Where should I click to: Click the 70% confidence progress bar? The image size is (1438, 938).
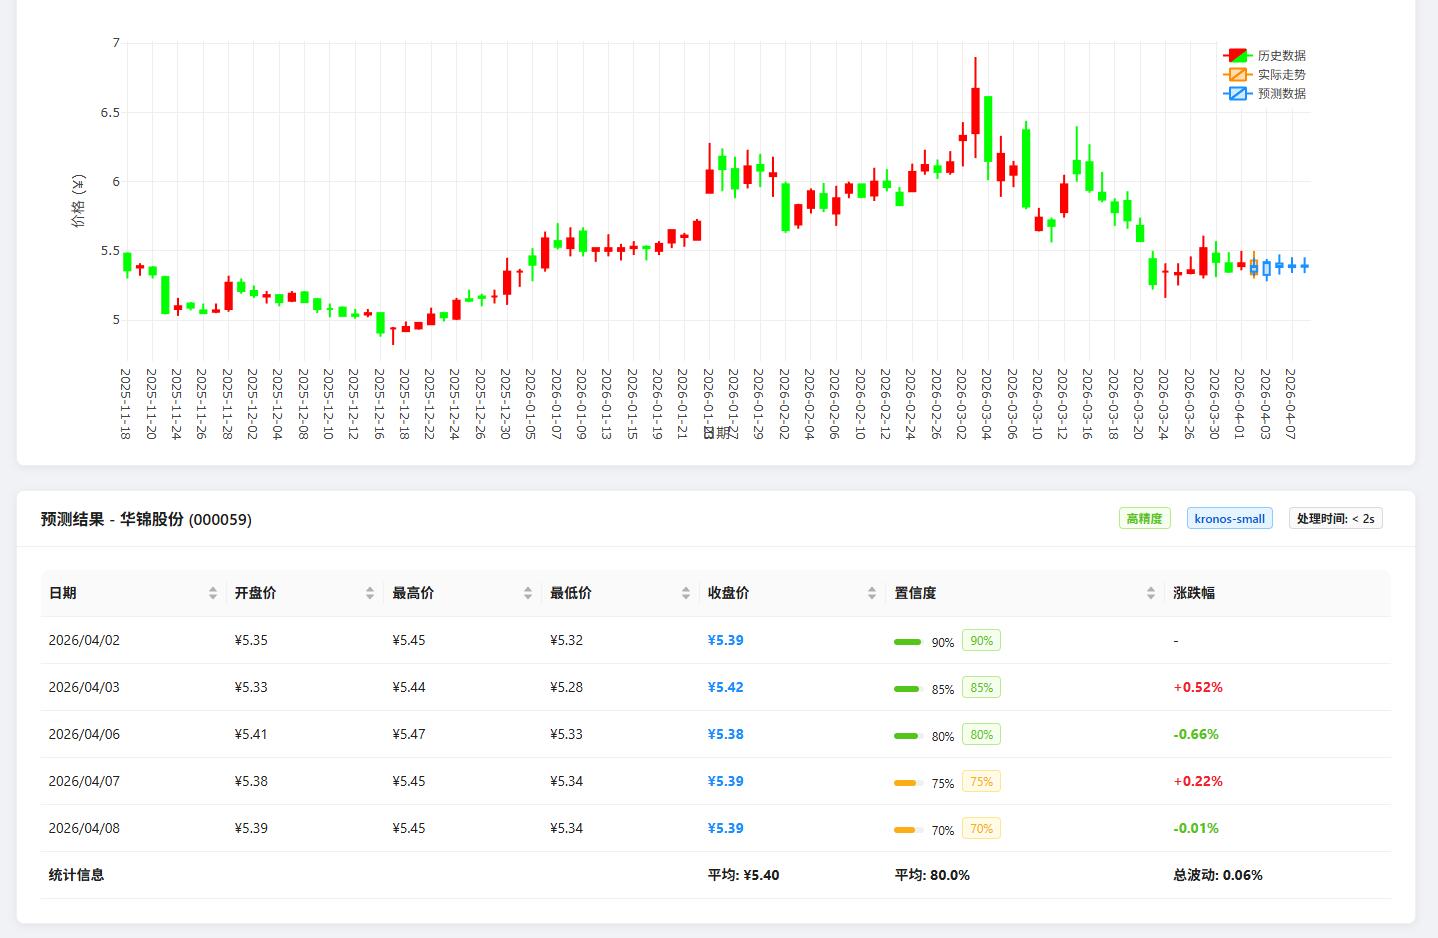pyautogui.click(x=908, y=830)
